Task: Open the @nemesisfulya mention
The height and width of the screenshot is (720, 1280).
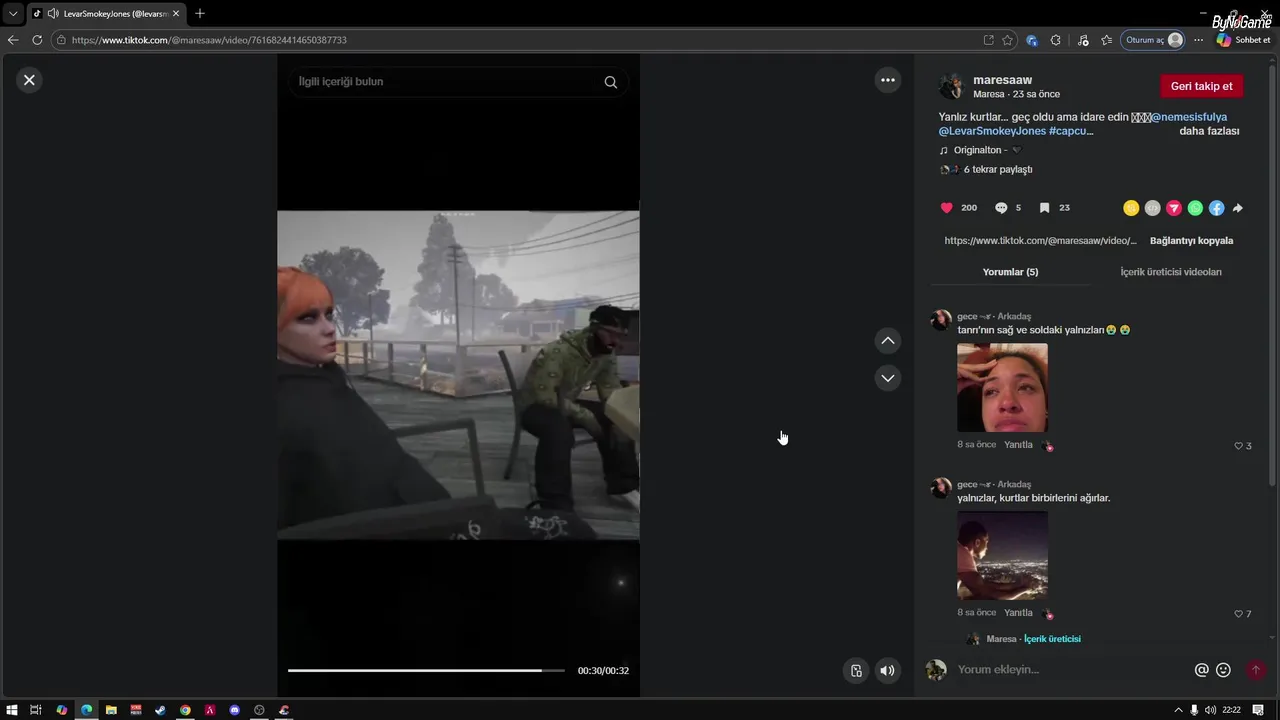Action: (x=1189, y=117)
